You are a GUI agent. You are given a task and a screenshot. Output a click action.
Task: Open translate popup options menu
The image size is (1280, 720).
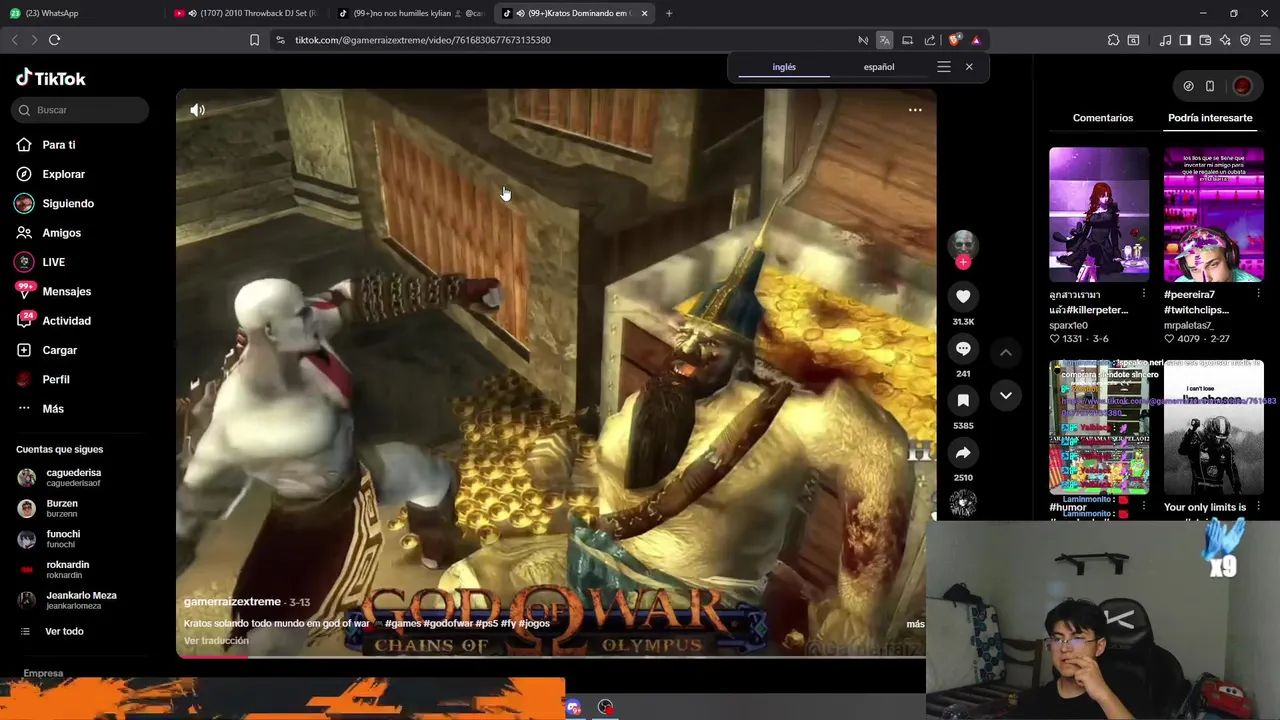tap(943, 67)
